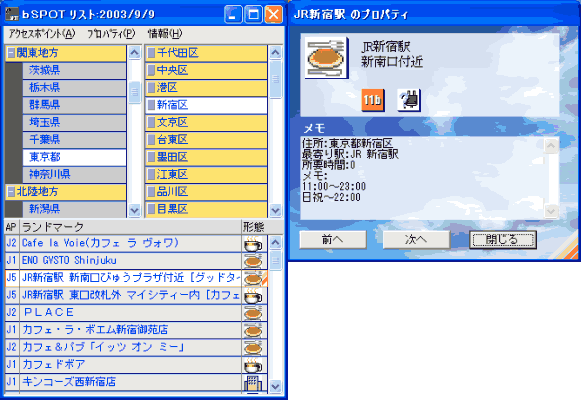Image resolution: width=581 pixels, height=400 pixels.
Task: Click the 前へ button
Action: point(333,240)
